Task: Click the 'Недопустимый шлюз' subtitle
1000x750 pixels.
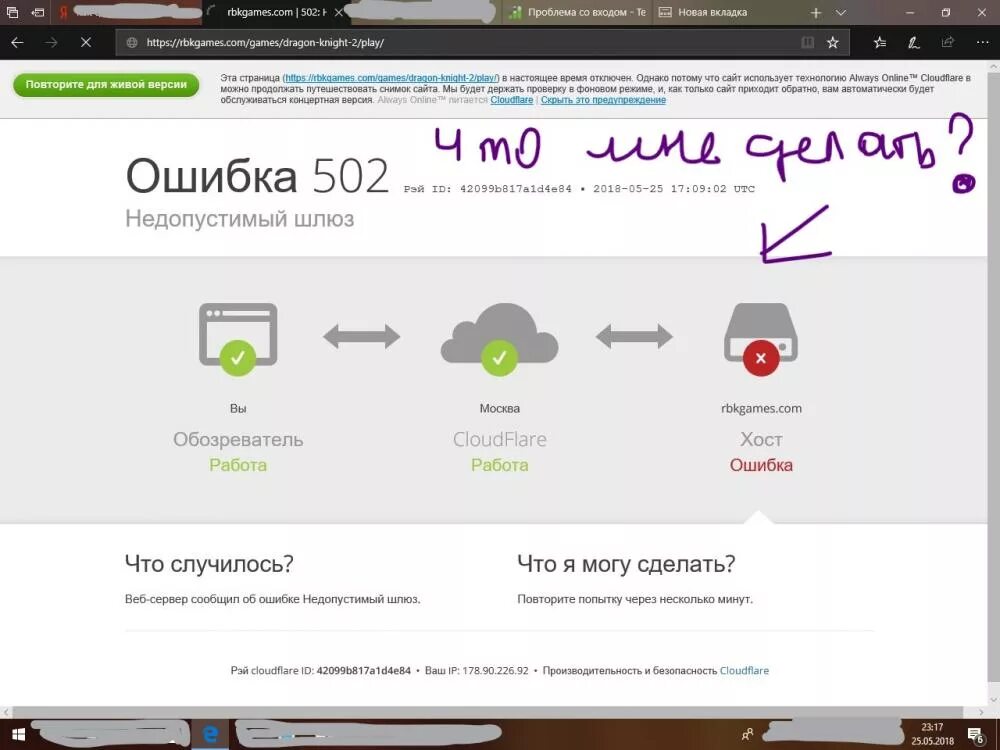Action: tap(239, 219)
